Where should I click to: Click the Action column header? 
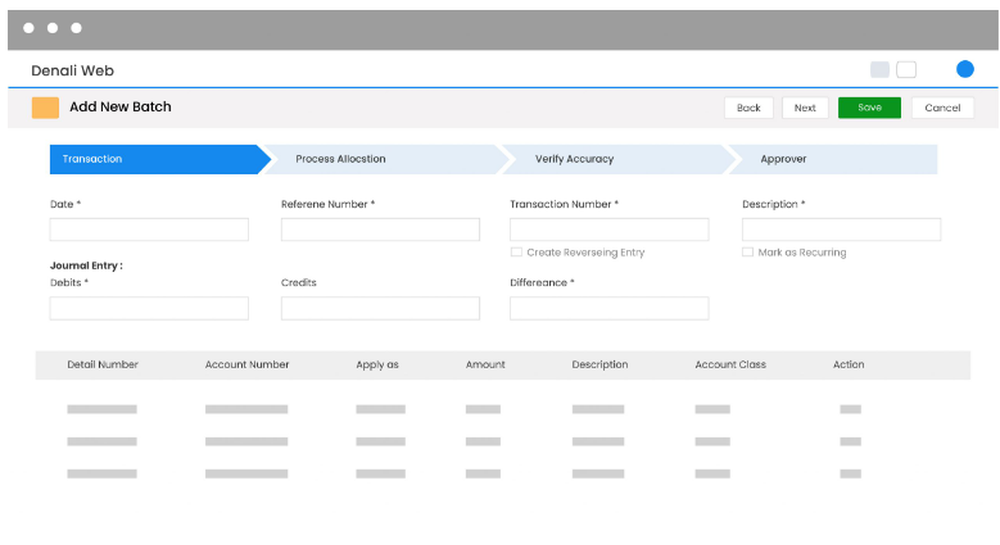coord(848,365)
